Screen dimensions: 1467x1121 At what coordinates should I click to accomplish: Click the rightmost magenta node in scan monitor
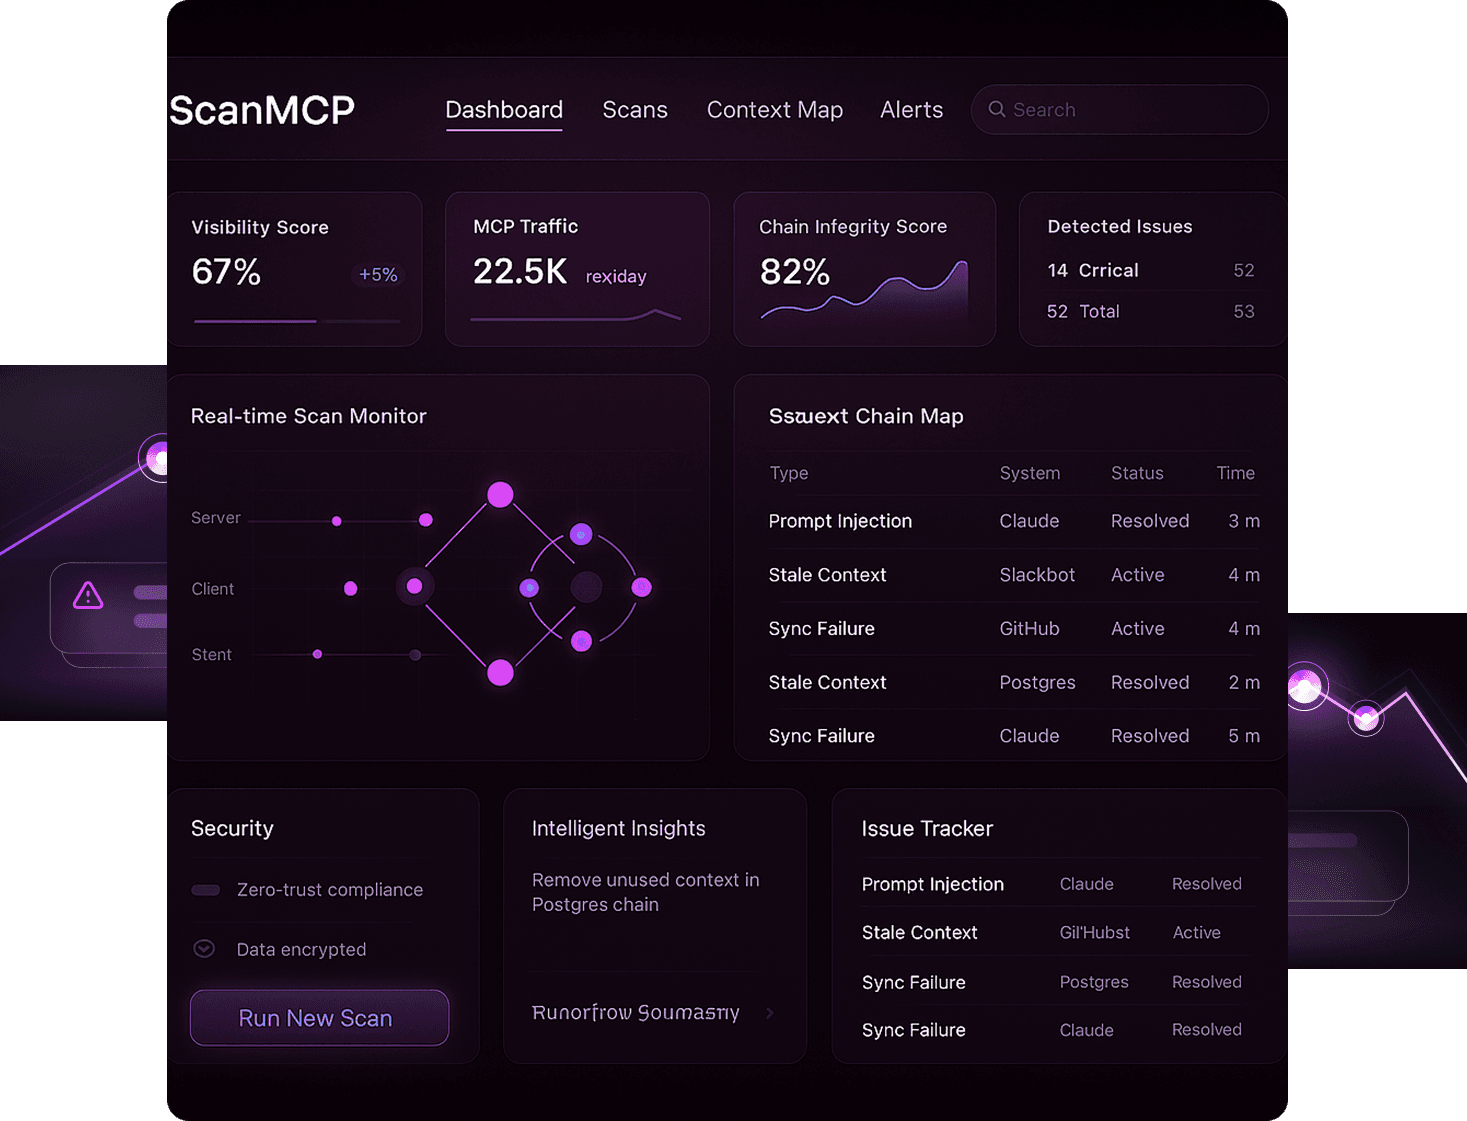tap(642, 587)
